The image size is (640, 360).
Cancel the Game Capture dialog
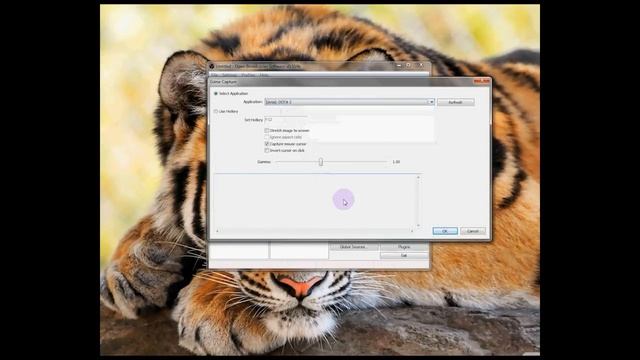pos(473,231)
